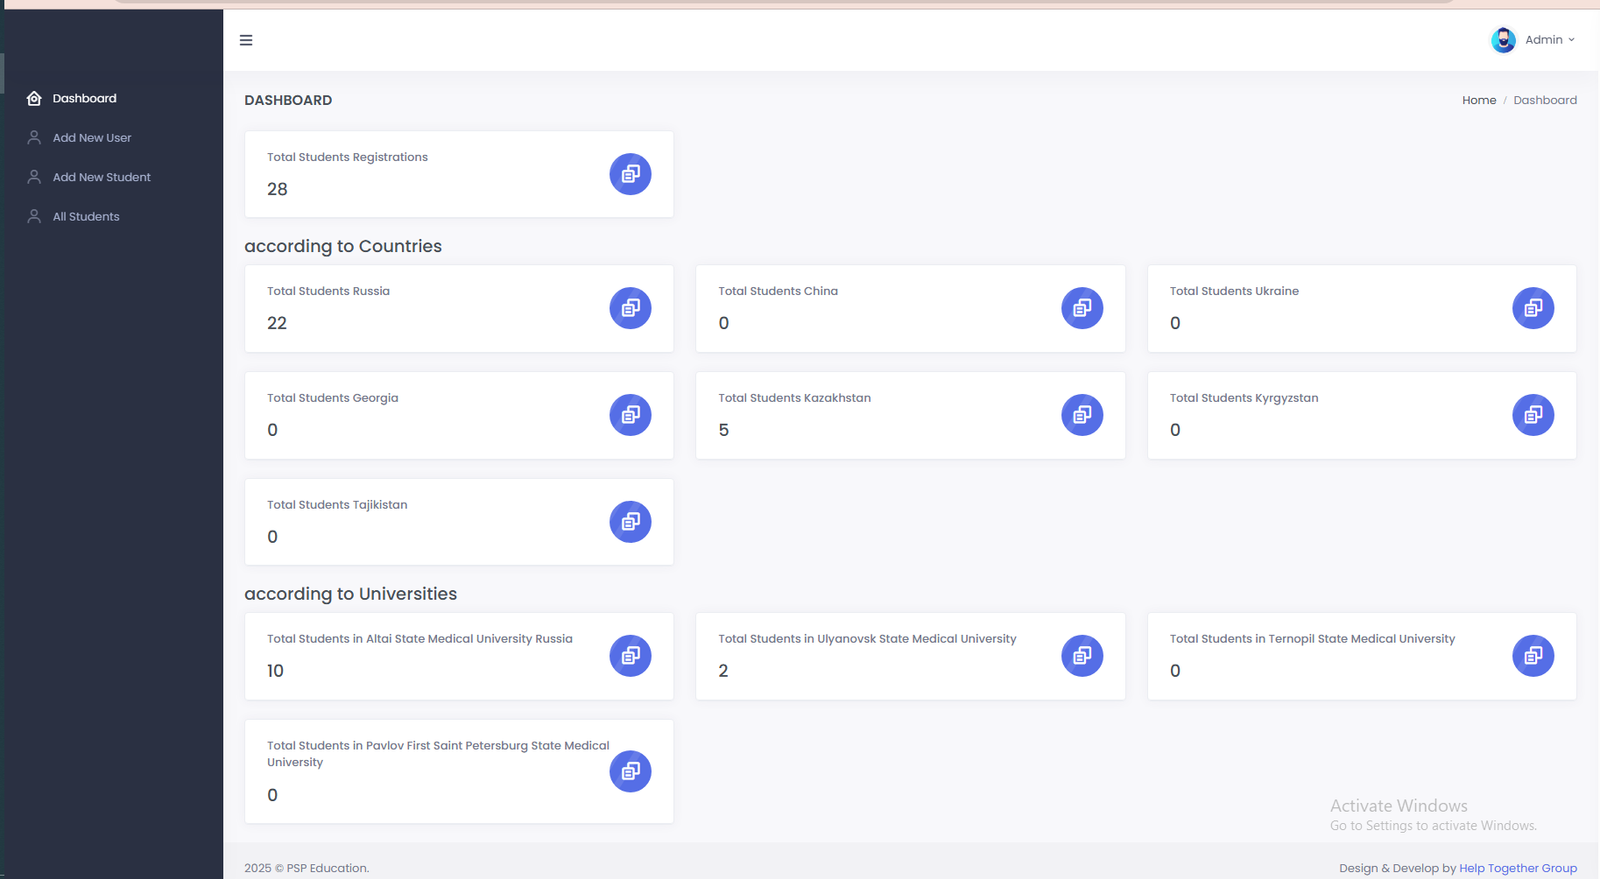The height and width of the screenshot is (879, 1600).
Task: Click the Total Students China label
Action: pyautogui.click(x=778, y=291)
